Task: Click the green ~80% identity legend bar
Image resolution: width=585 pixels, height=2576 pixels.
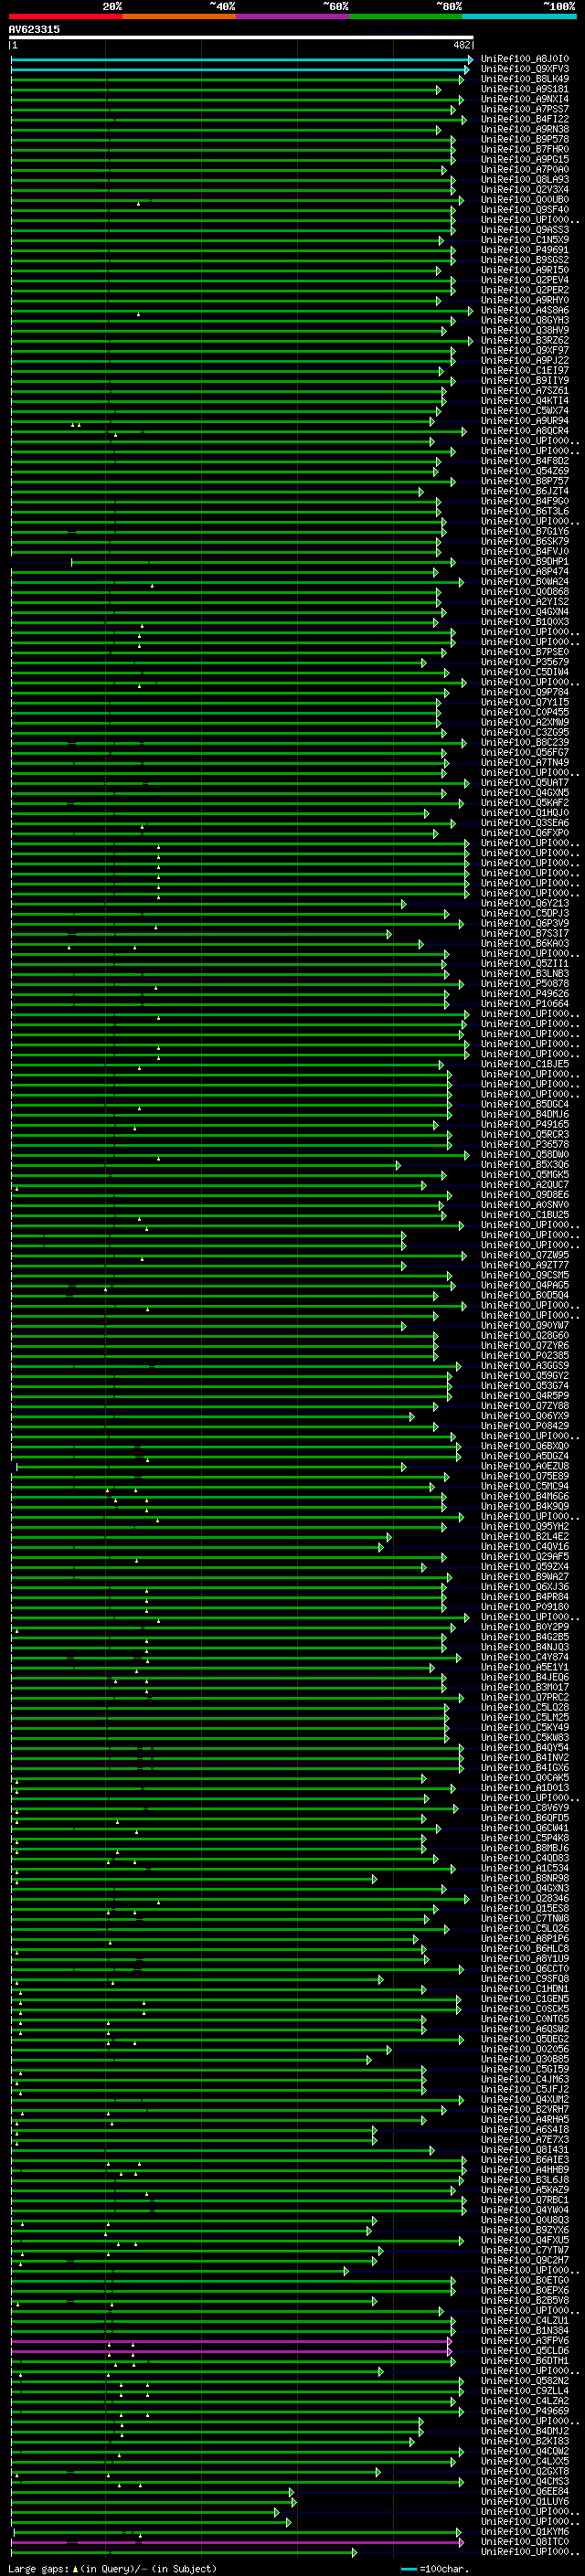Action: pyautogui.click(x=406, y=16)
